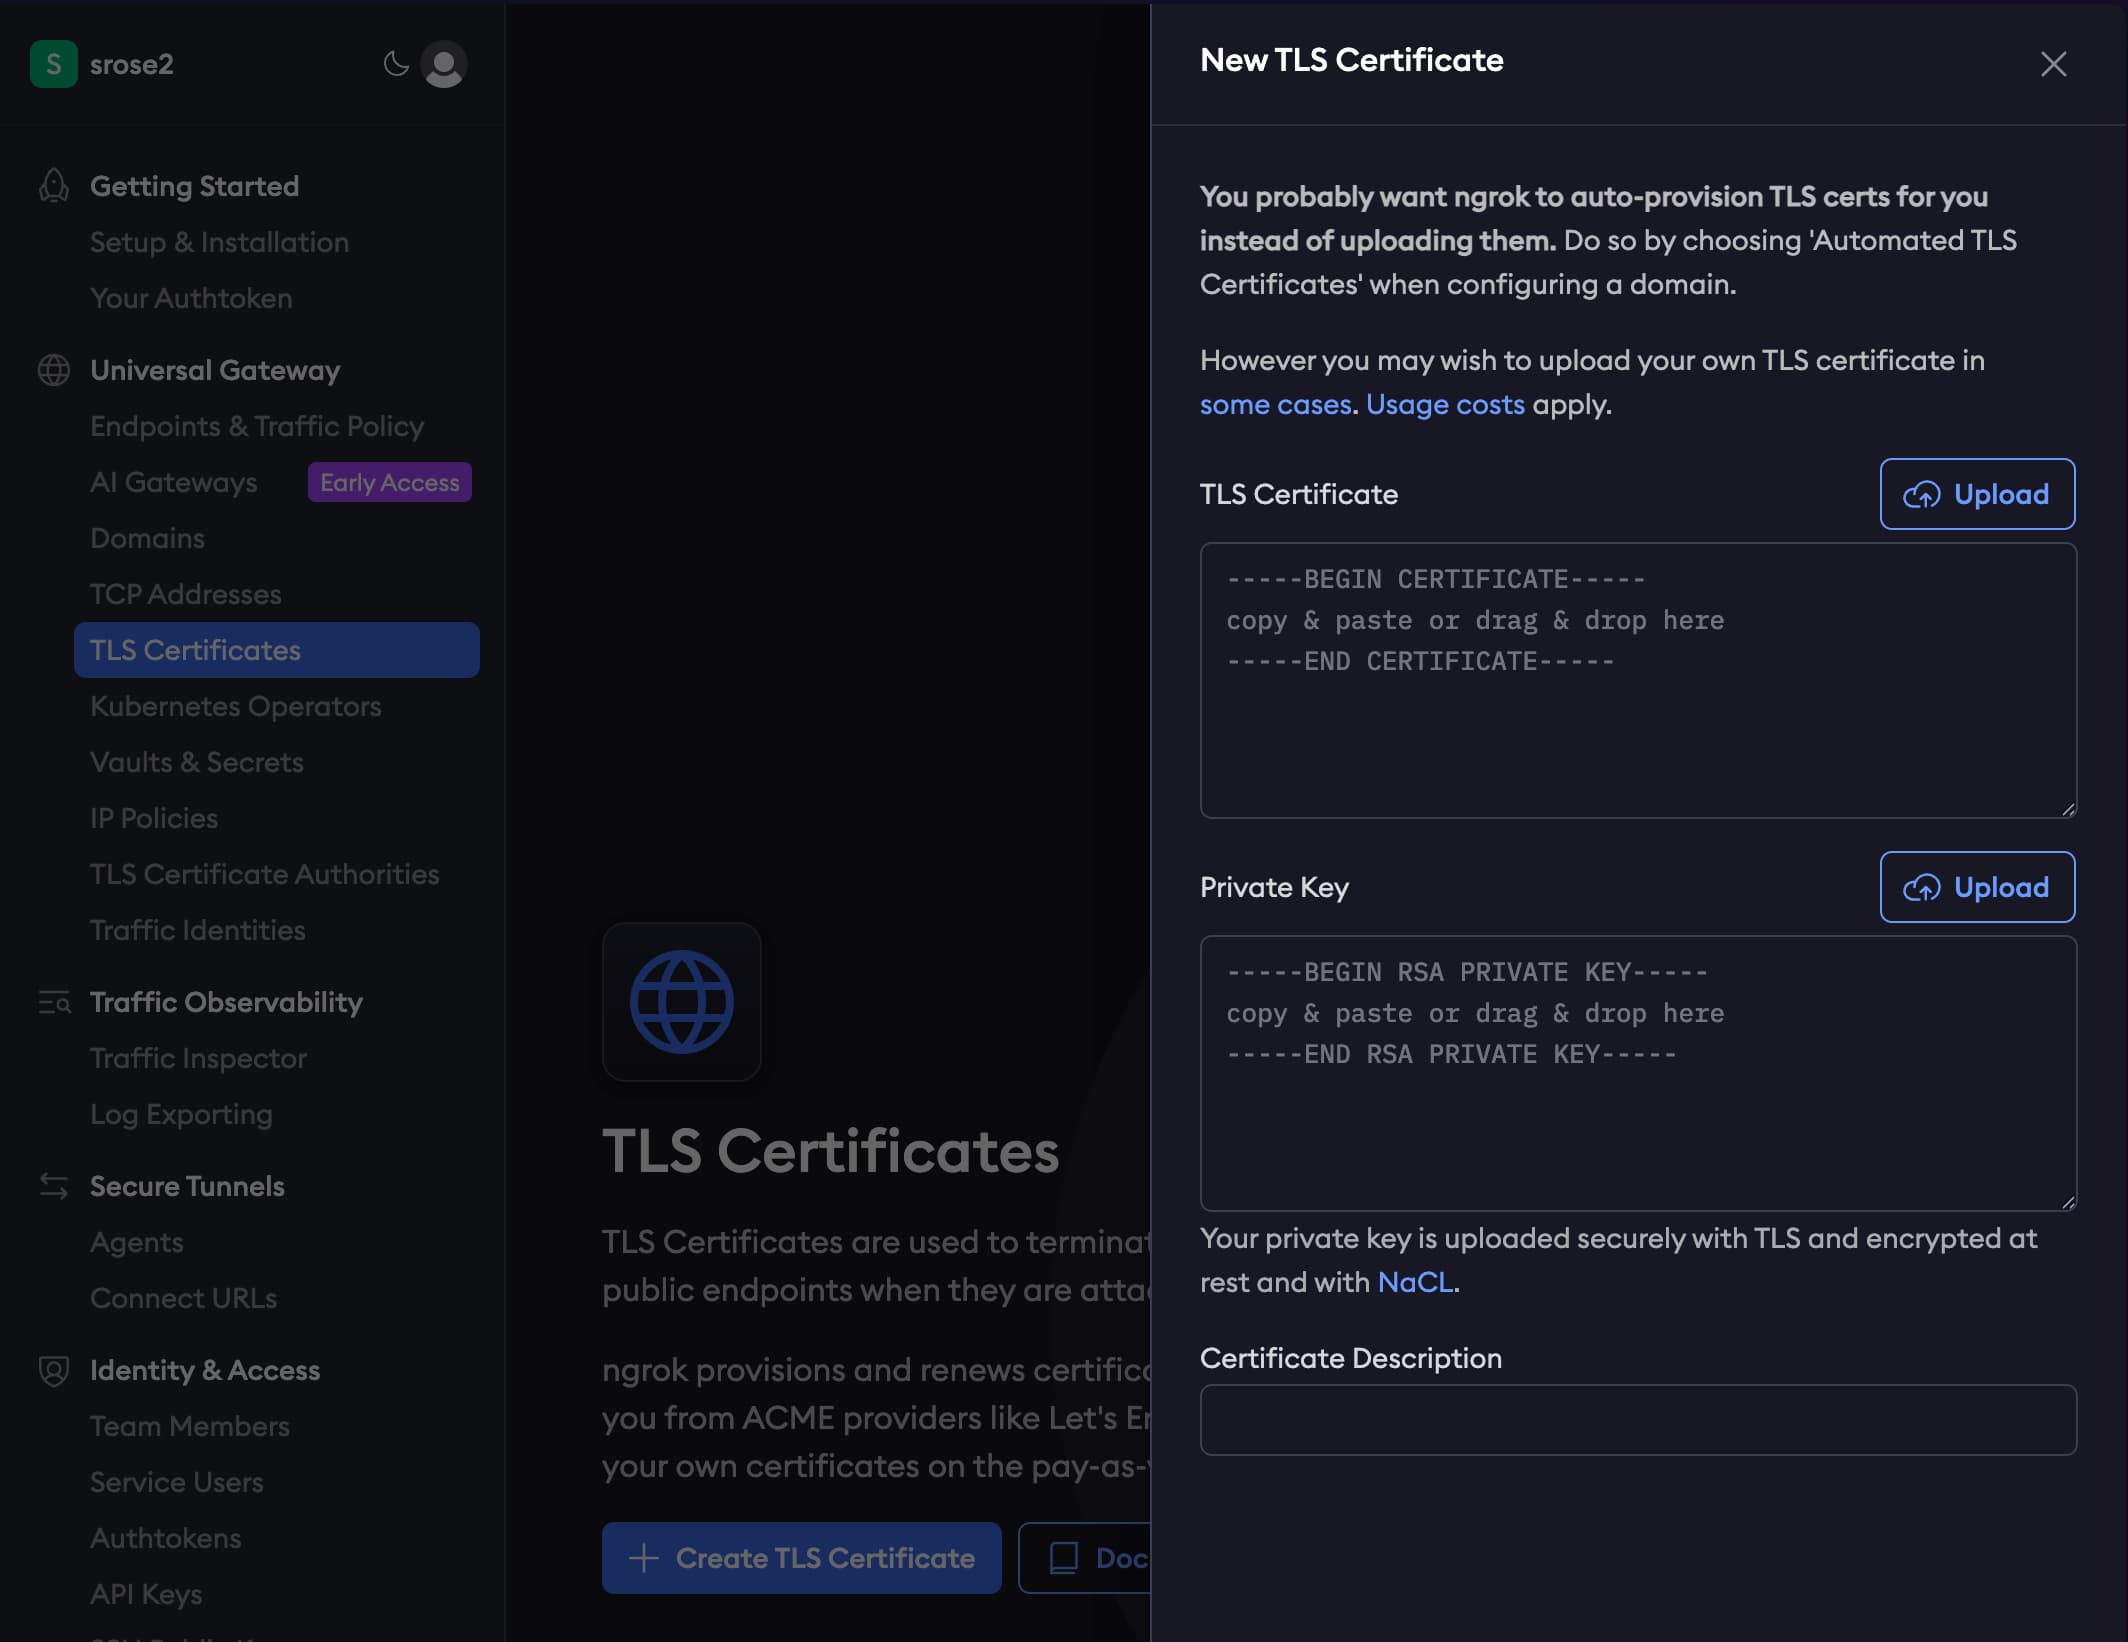
Task: Click the Getting Started rocket icon
Action: point(52,184)
